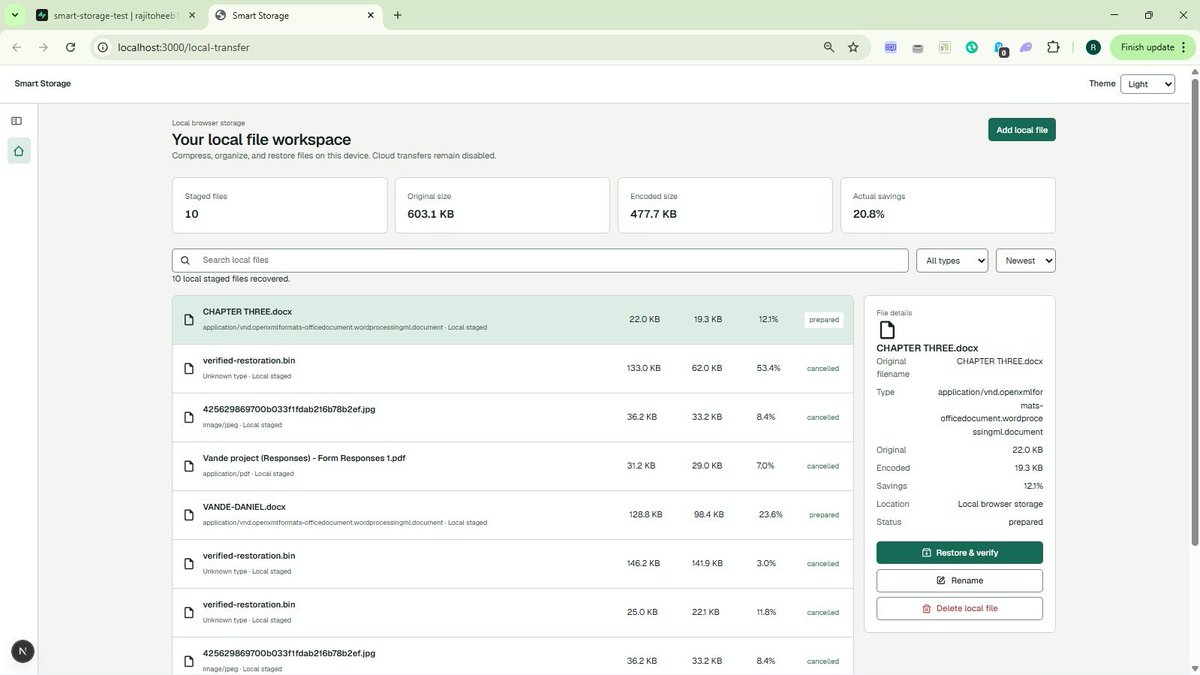The height and width of the screenshot is (675, 1200).
Task: Click the Rename button
Action: [959, 581]
